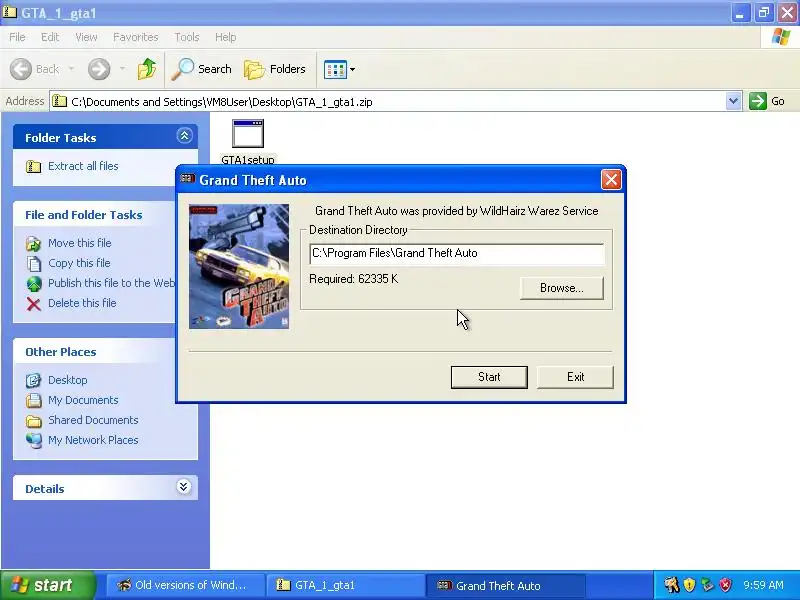Image resolution: width=800 pixels, height=600 pixels.
Task: Expand the address bar dropdown arrow
Action: (733, 101)
